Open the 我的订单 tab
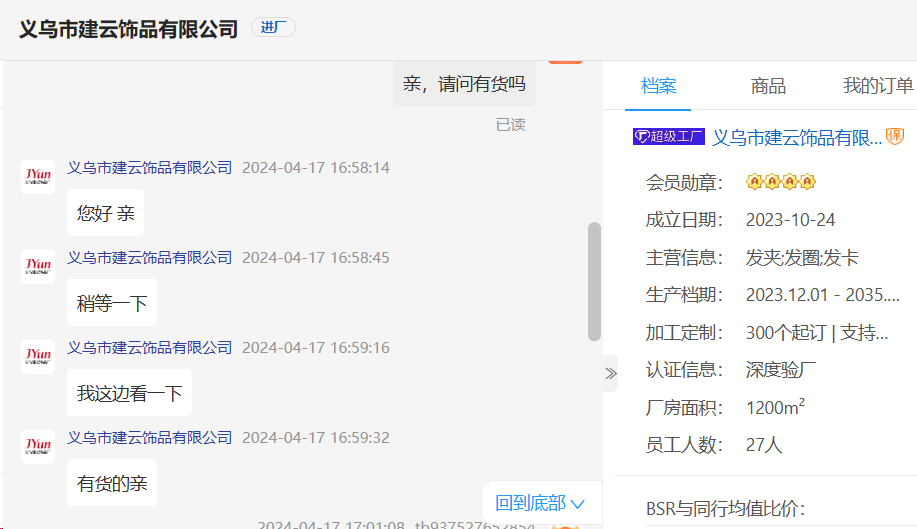This screenshot has height=529, width=917. (877, 86)
